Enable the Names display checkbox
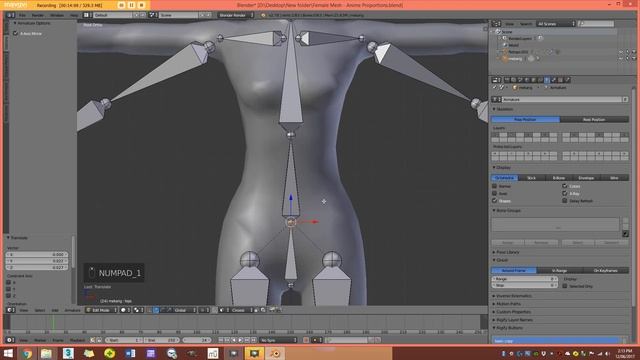Viewport: 640px width, 360px height. 495,186
